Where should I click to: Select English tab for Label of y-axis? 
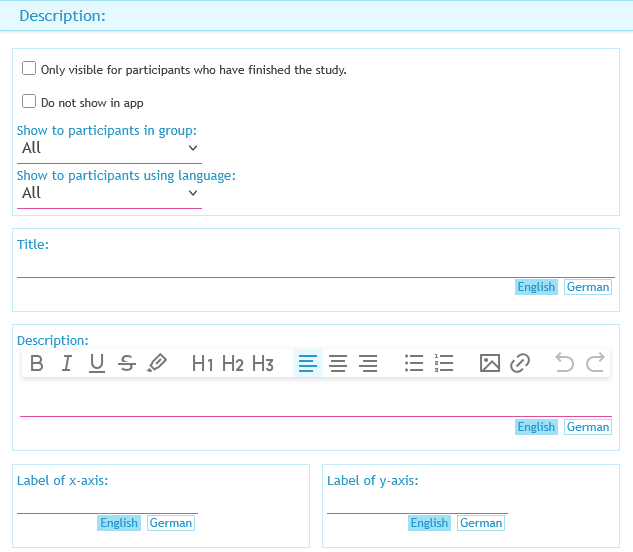[429, 523]
